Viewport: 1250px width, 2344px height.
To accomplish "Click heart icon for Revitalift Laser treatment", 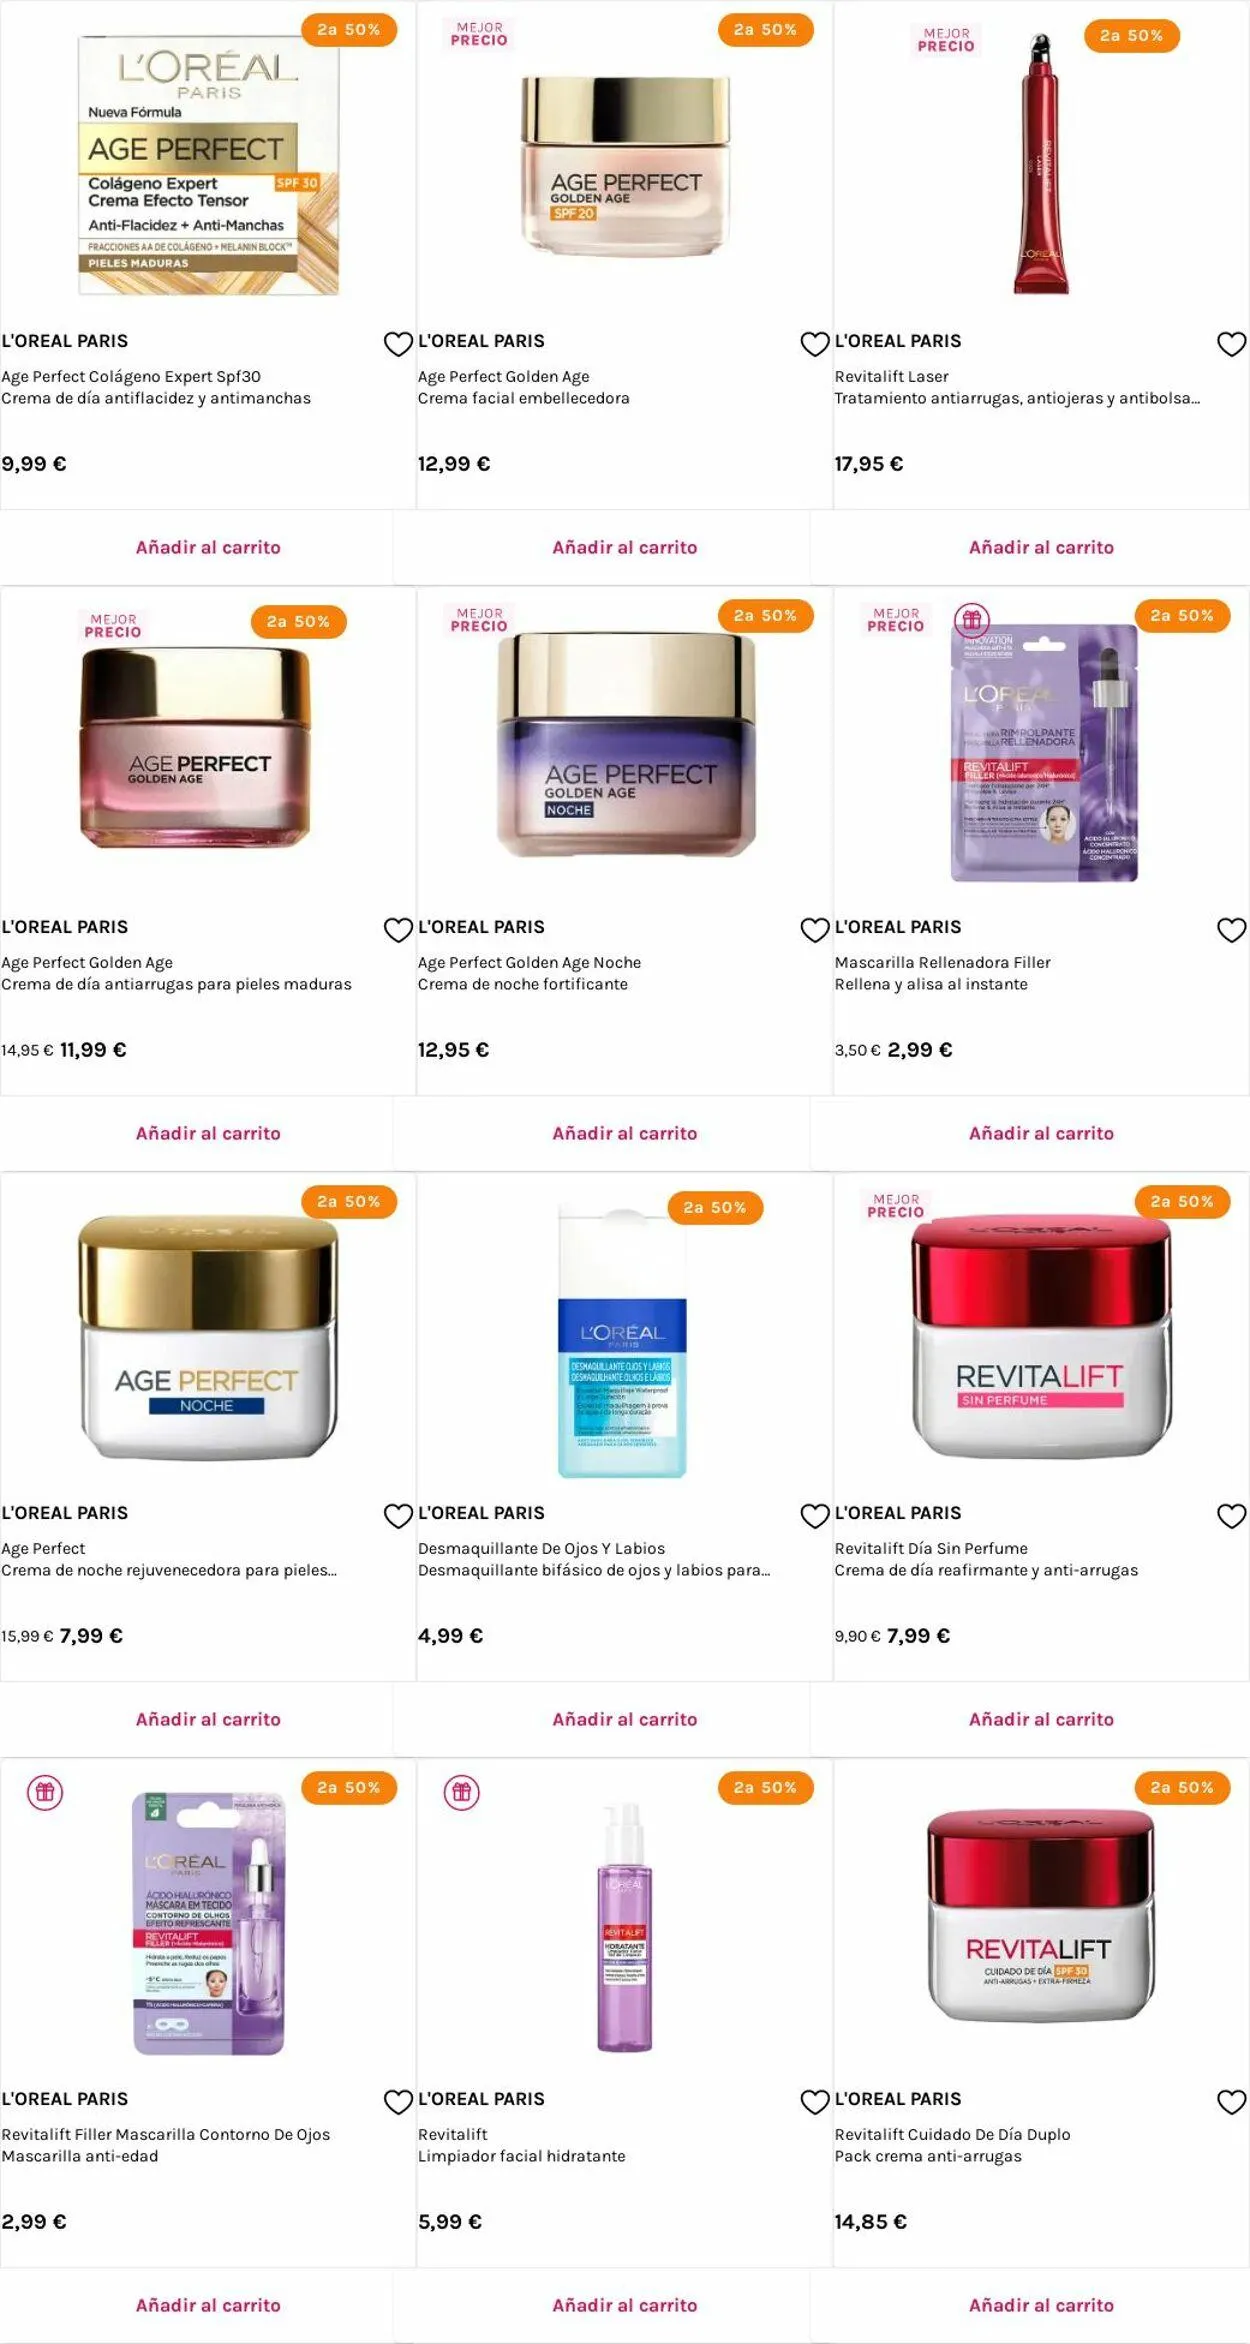I will click(x=1231, y=344).
